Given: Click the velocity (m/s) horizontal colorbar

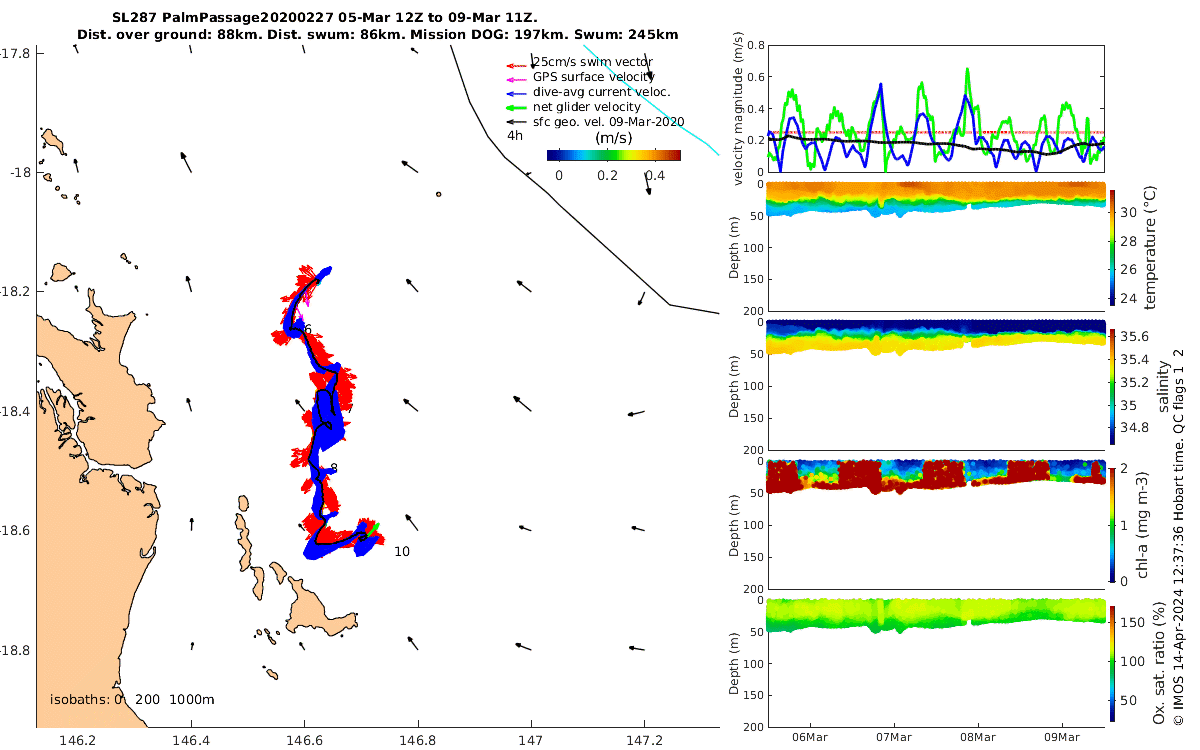Looking at the screenshot, I should point(614,155).
